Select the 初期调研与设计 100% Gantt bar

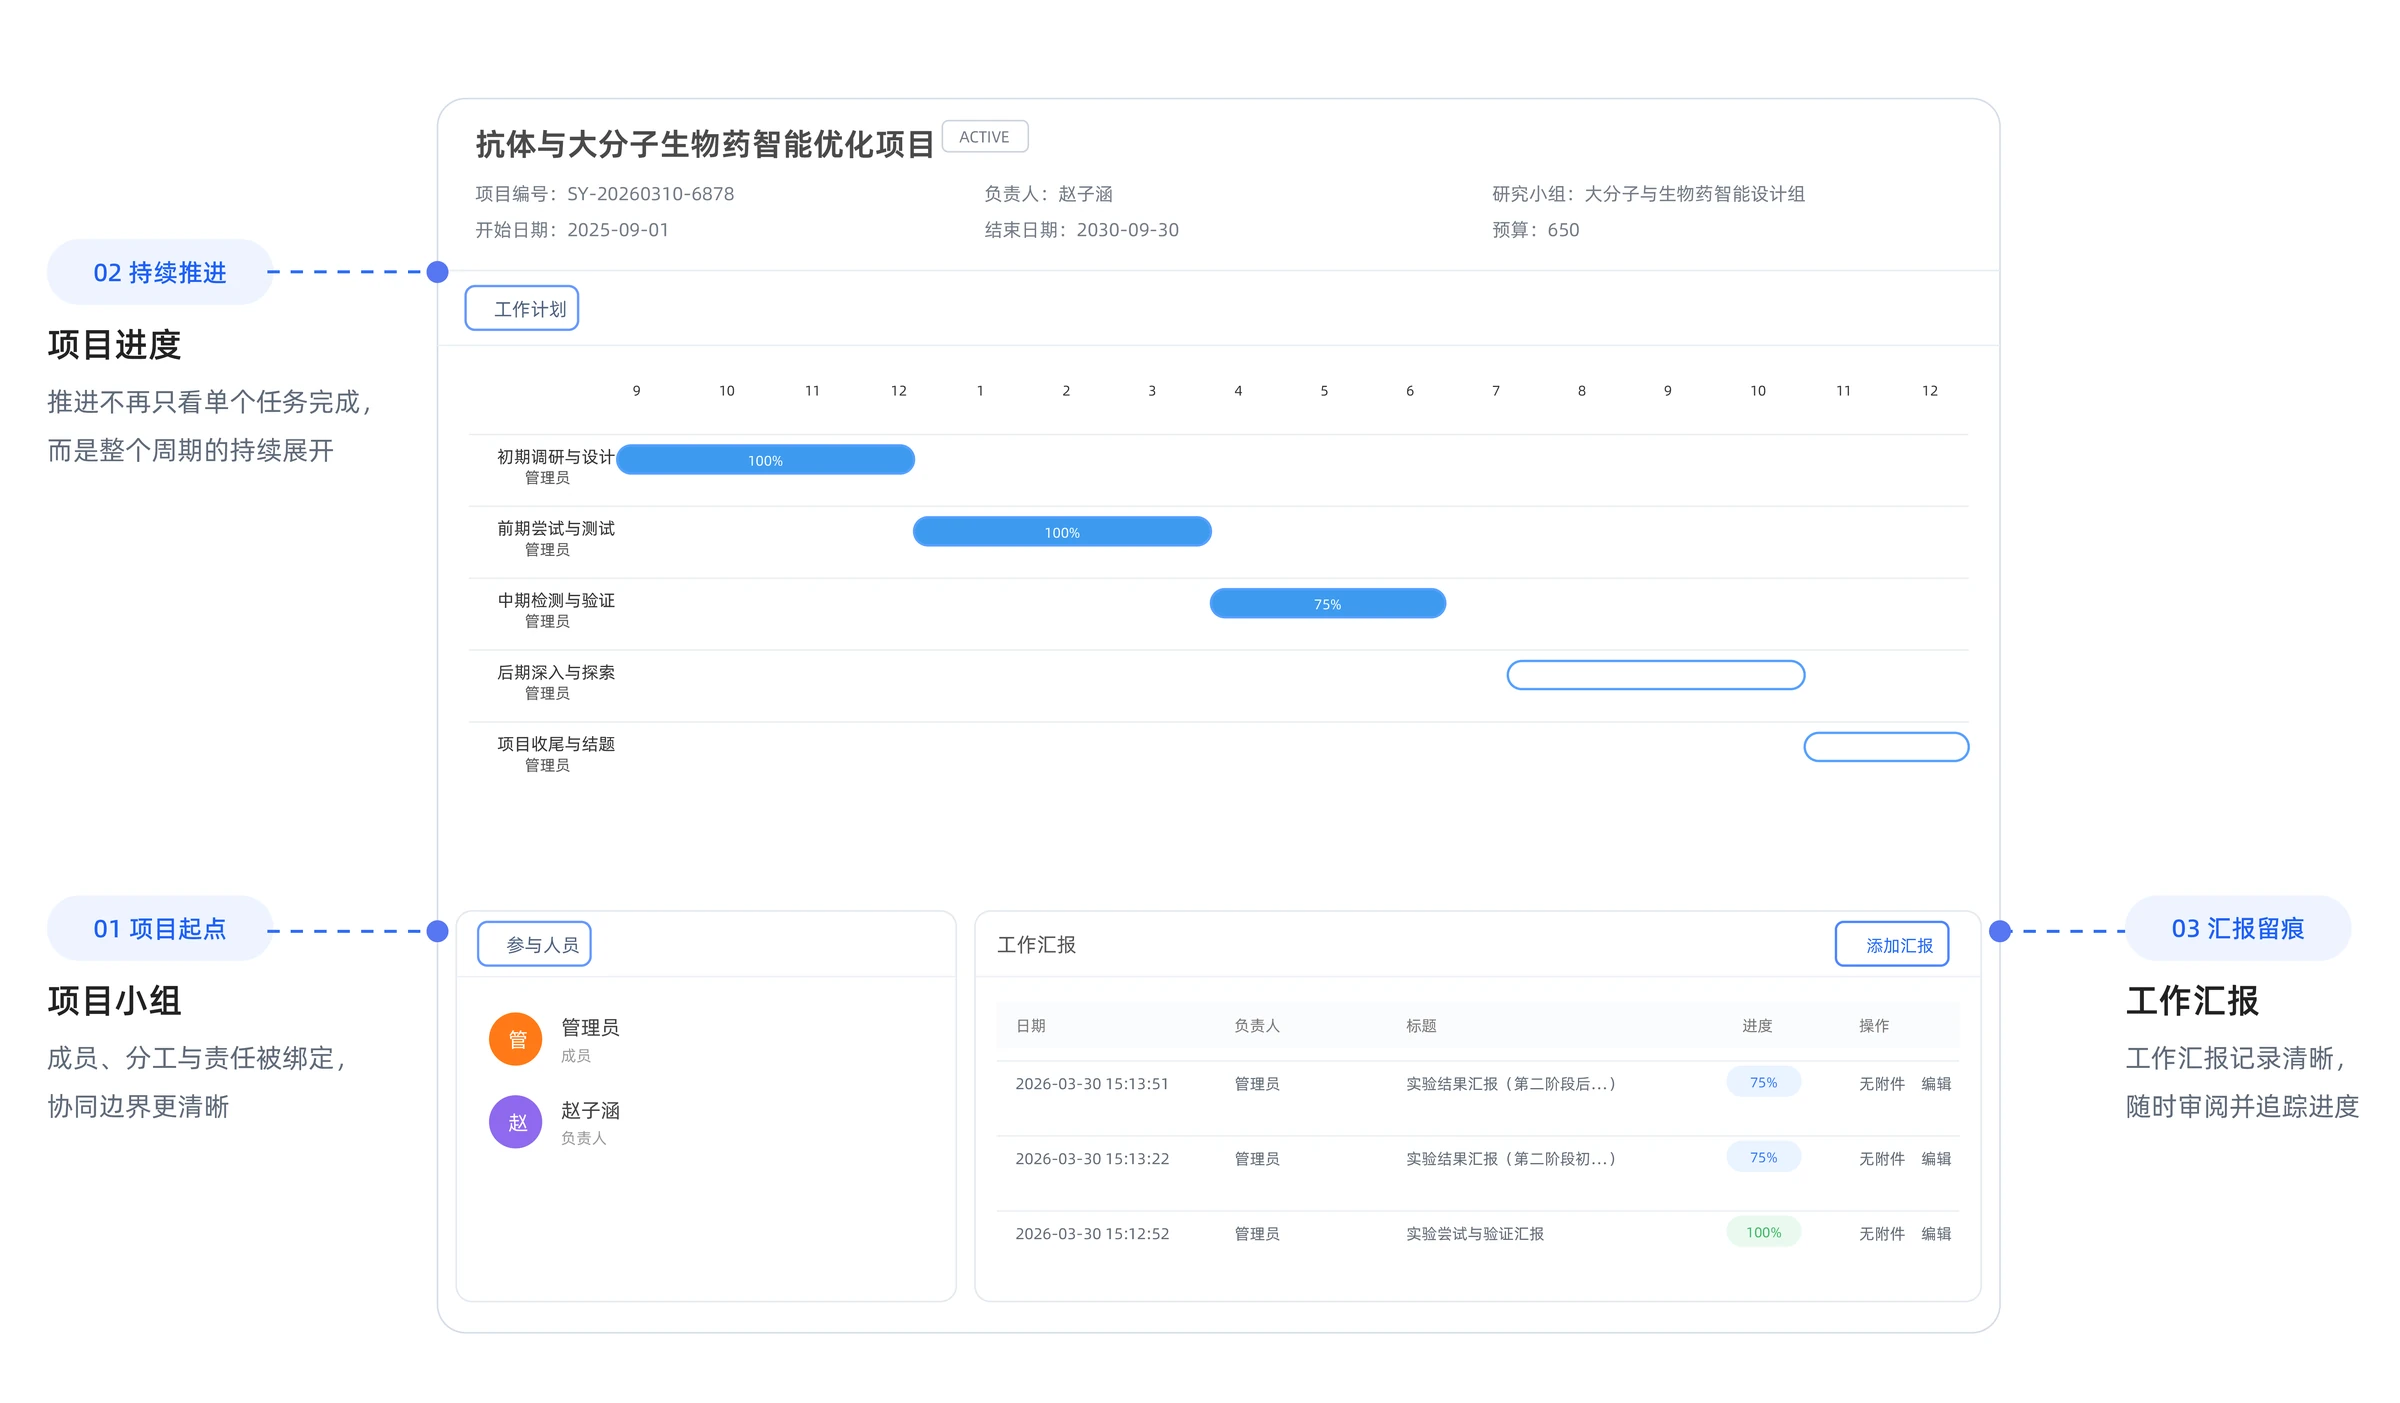point(766,460)
